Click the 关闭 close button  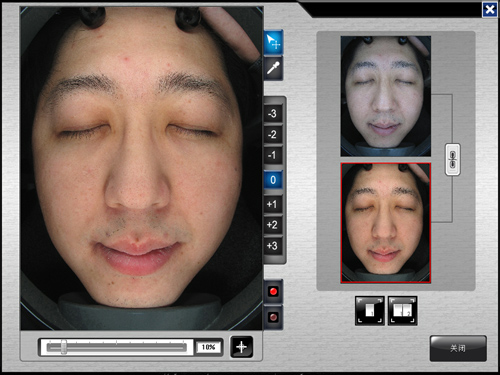click(x=458, y=348)
